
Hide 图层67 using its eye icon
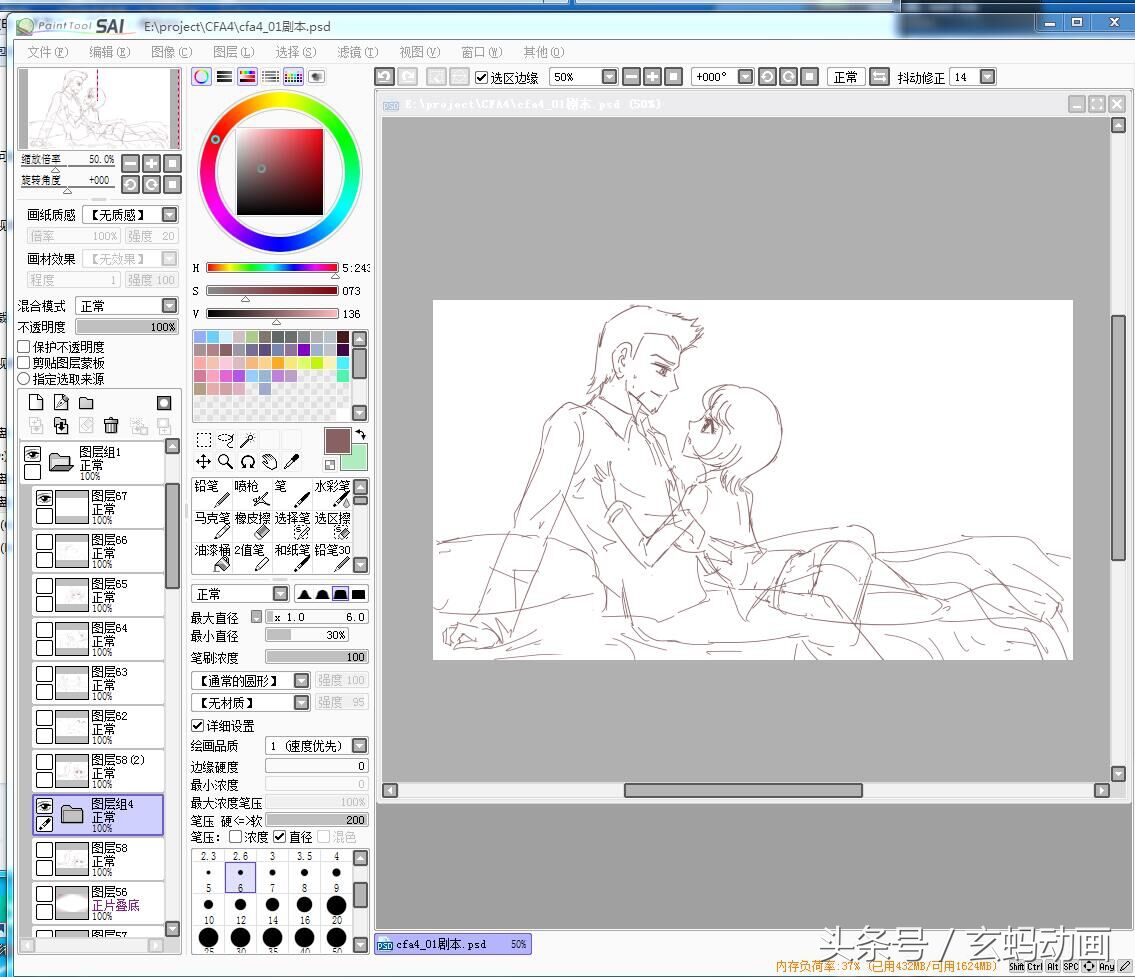click(x=45, y=498)
